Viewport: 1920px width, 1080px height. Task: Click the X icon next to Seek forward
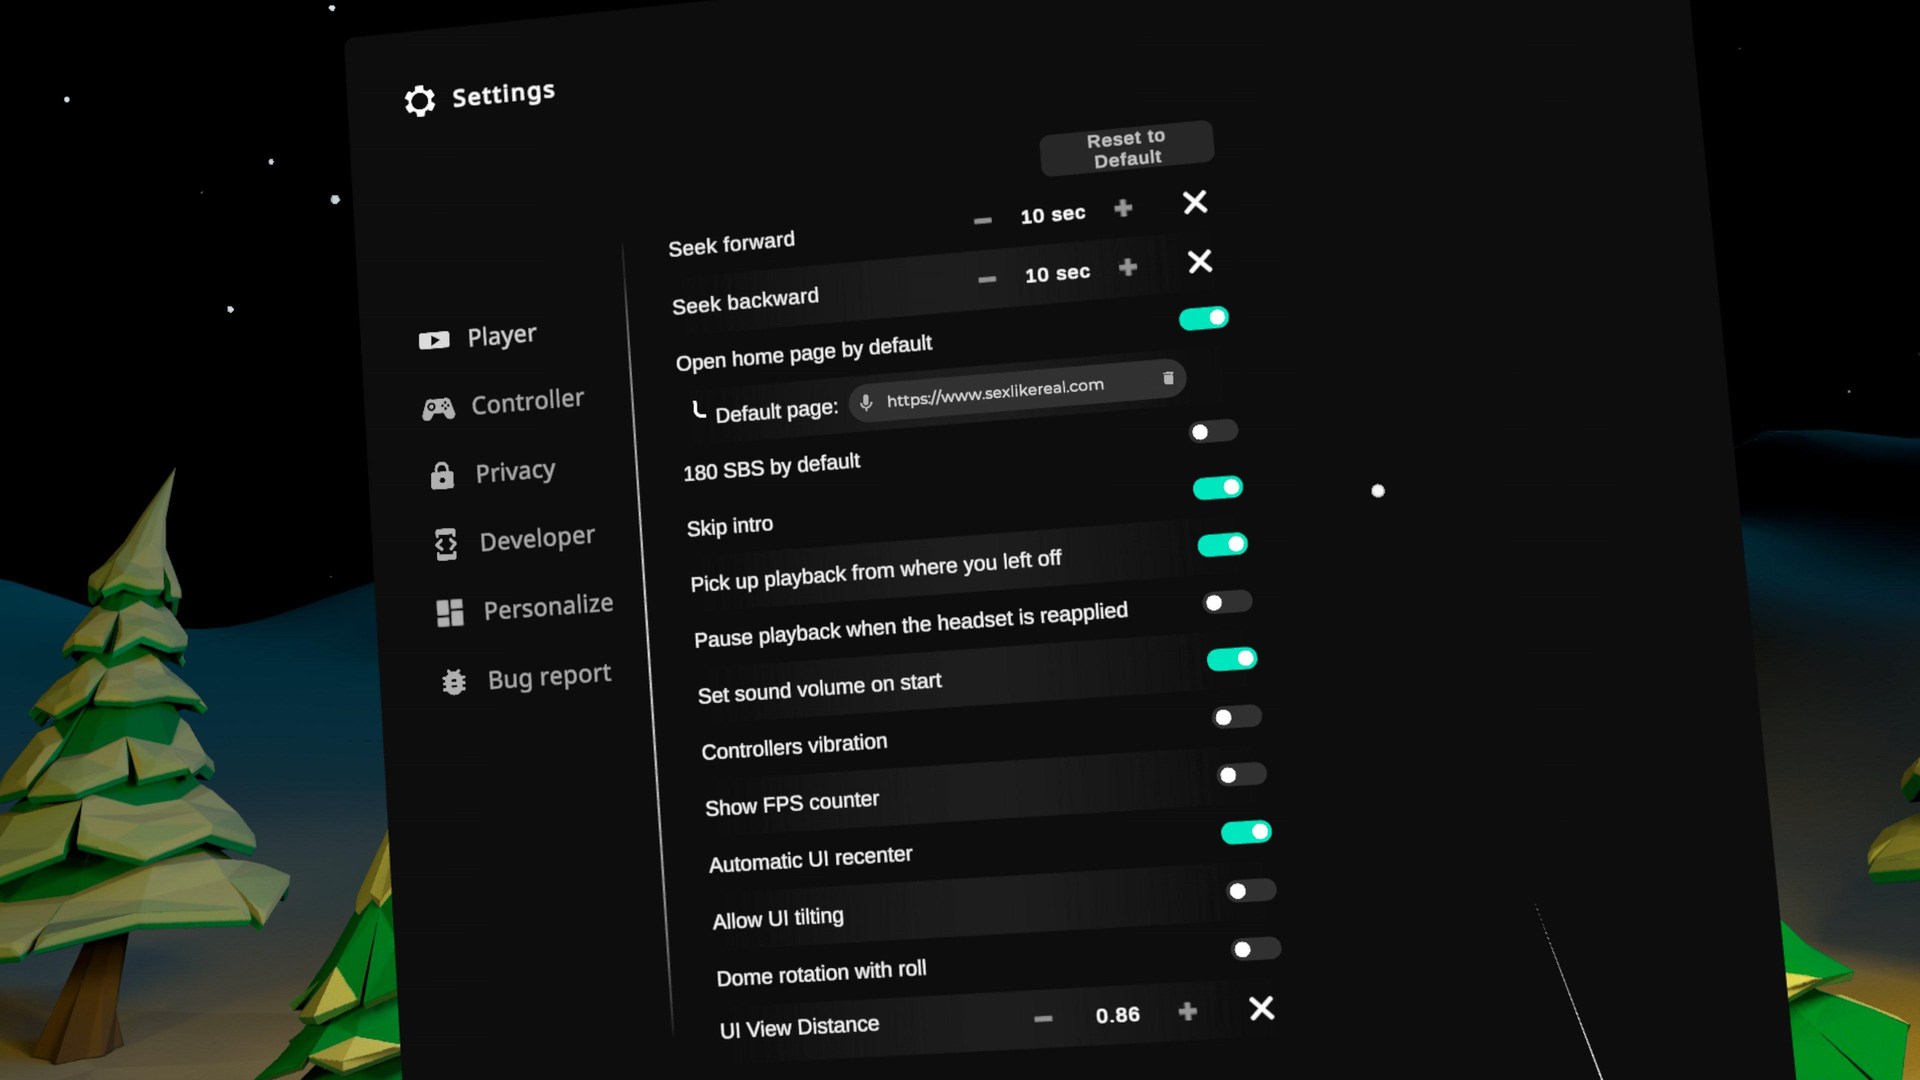[1194, 203]
